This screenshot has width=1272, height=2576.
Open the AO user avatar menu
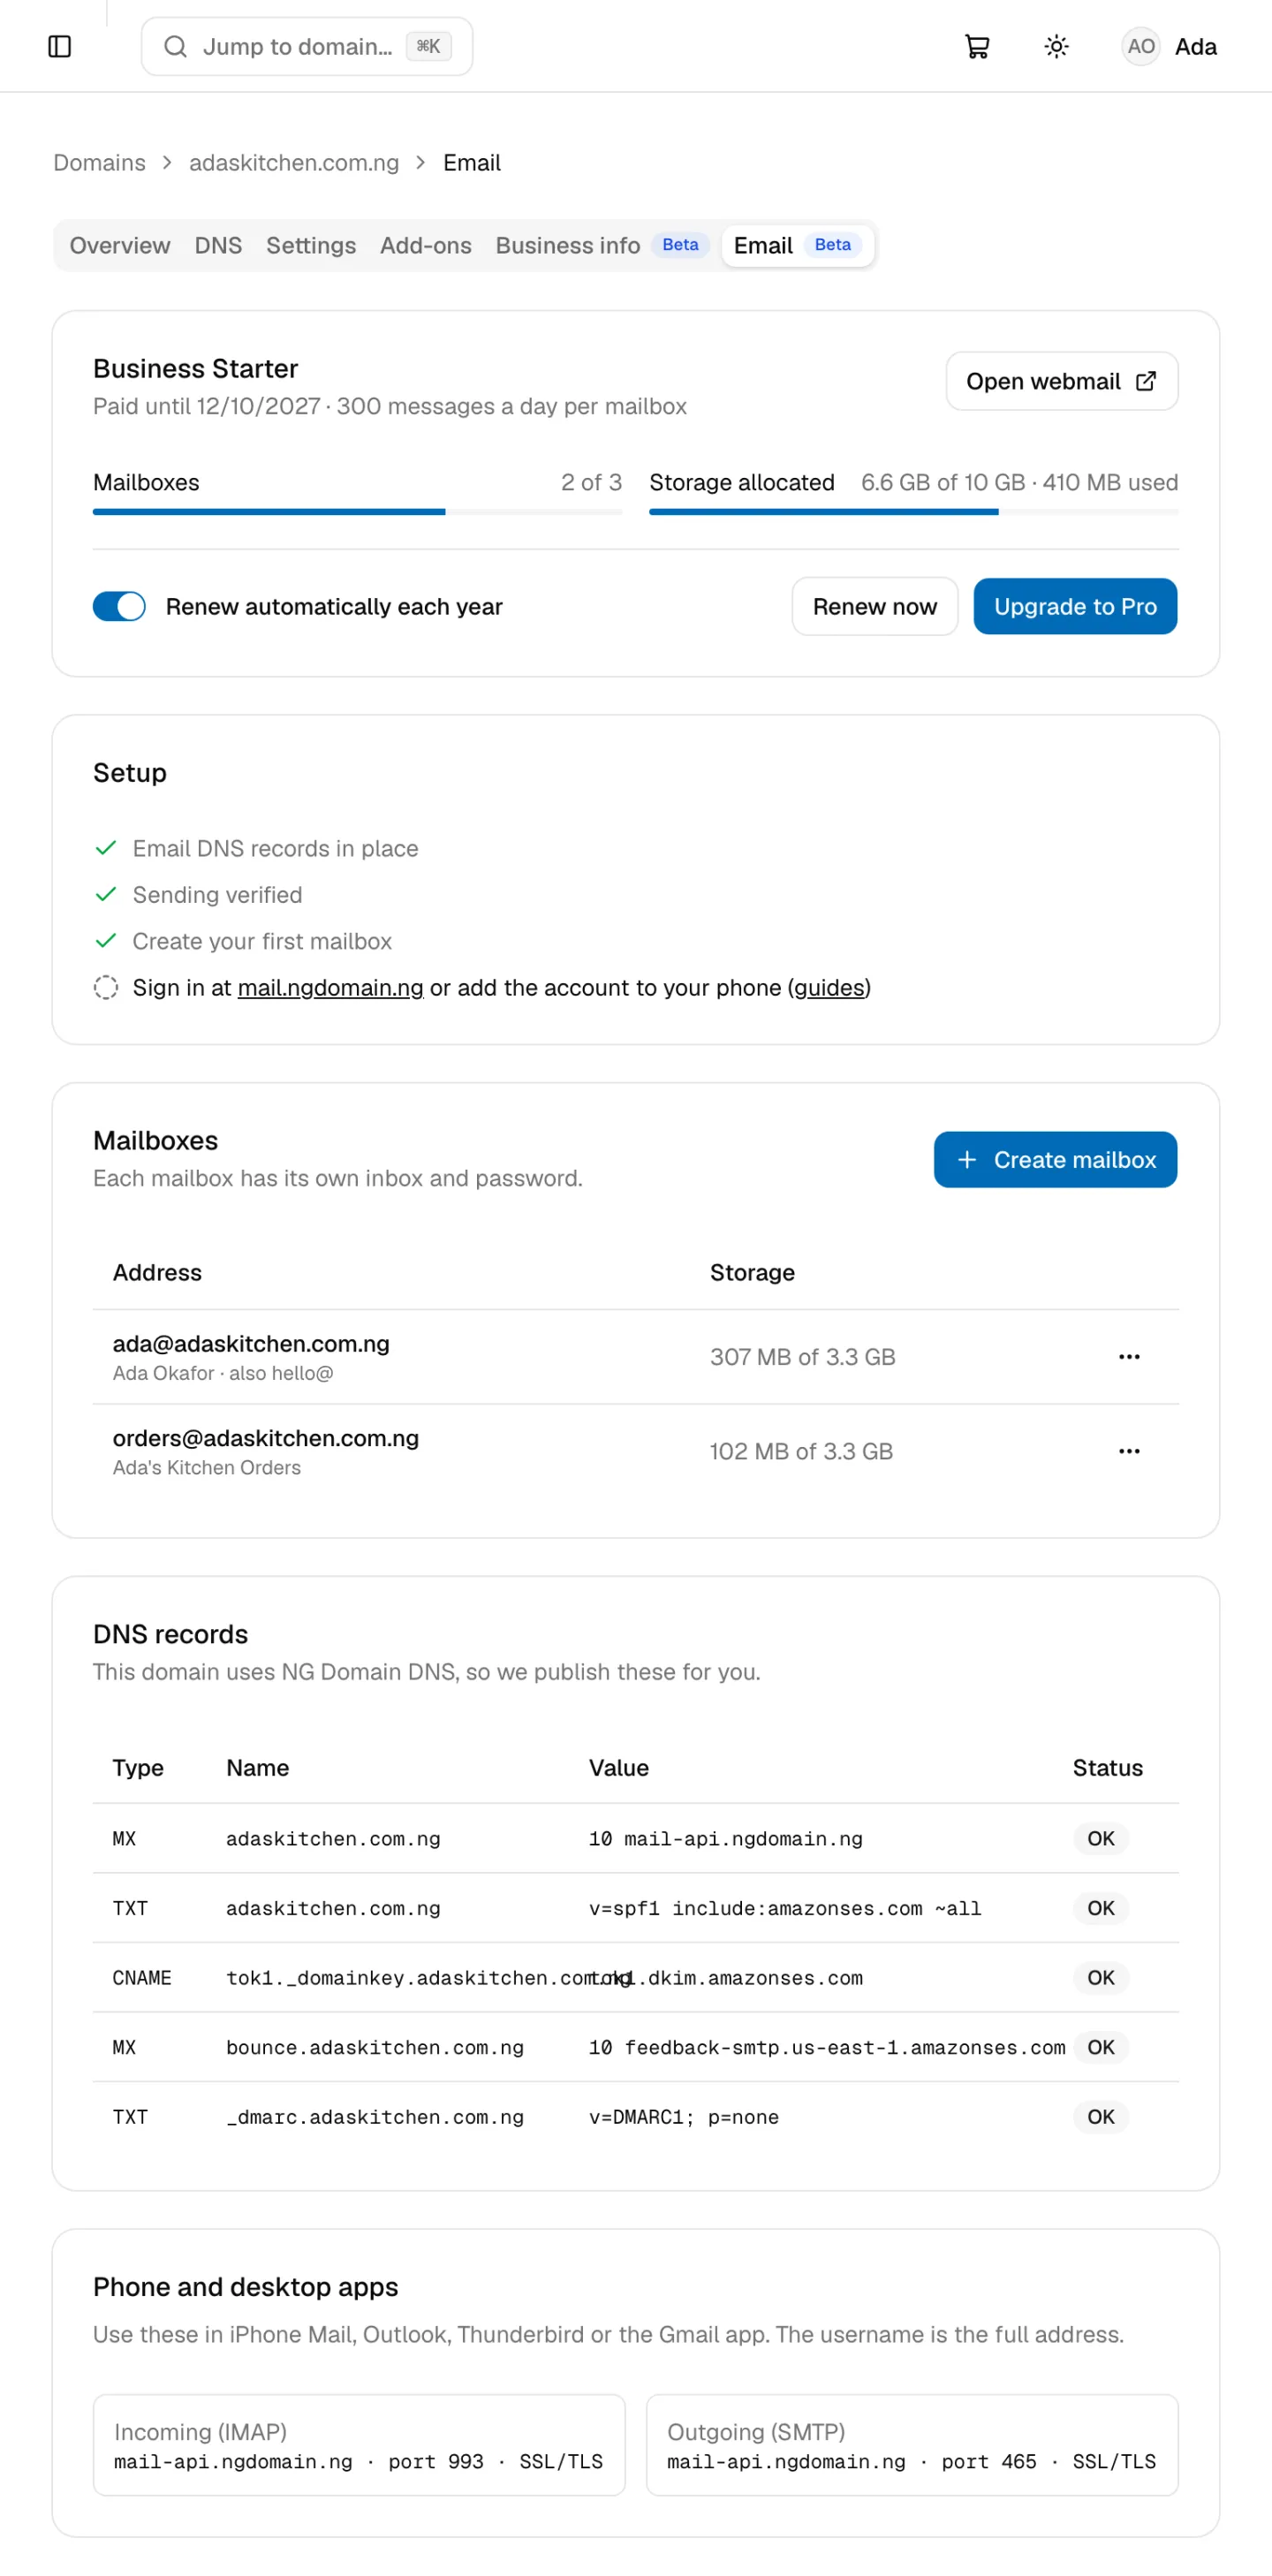pyautogui.click(x=1141, y=46)
